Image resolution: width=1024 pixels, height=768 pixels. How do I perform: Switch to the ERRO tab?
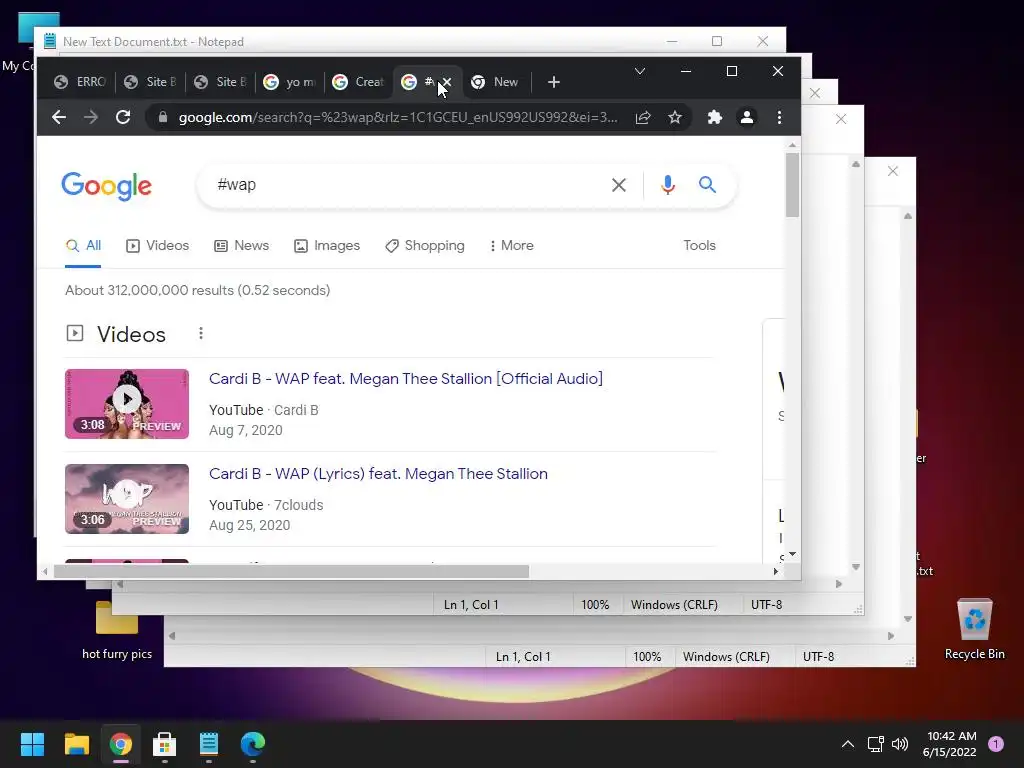(80, 82)
